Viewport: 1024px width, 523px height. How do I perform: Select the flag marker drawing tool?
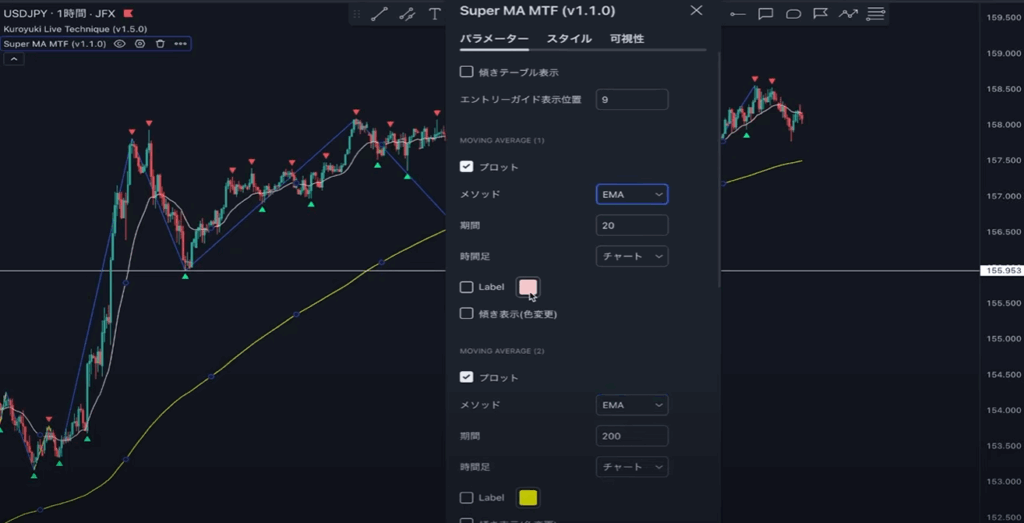pyautogui.click(x=820, y=14)
